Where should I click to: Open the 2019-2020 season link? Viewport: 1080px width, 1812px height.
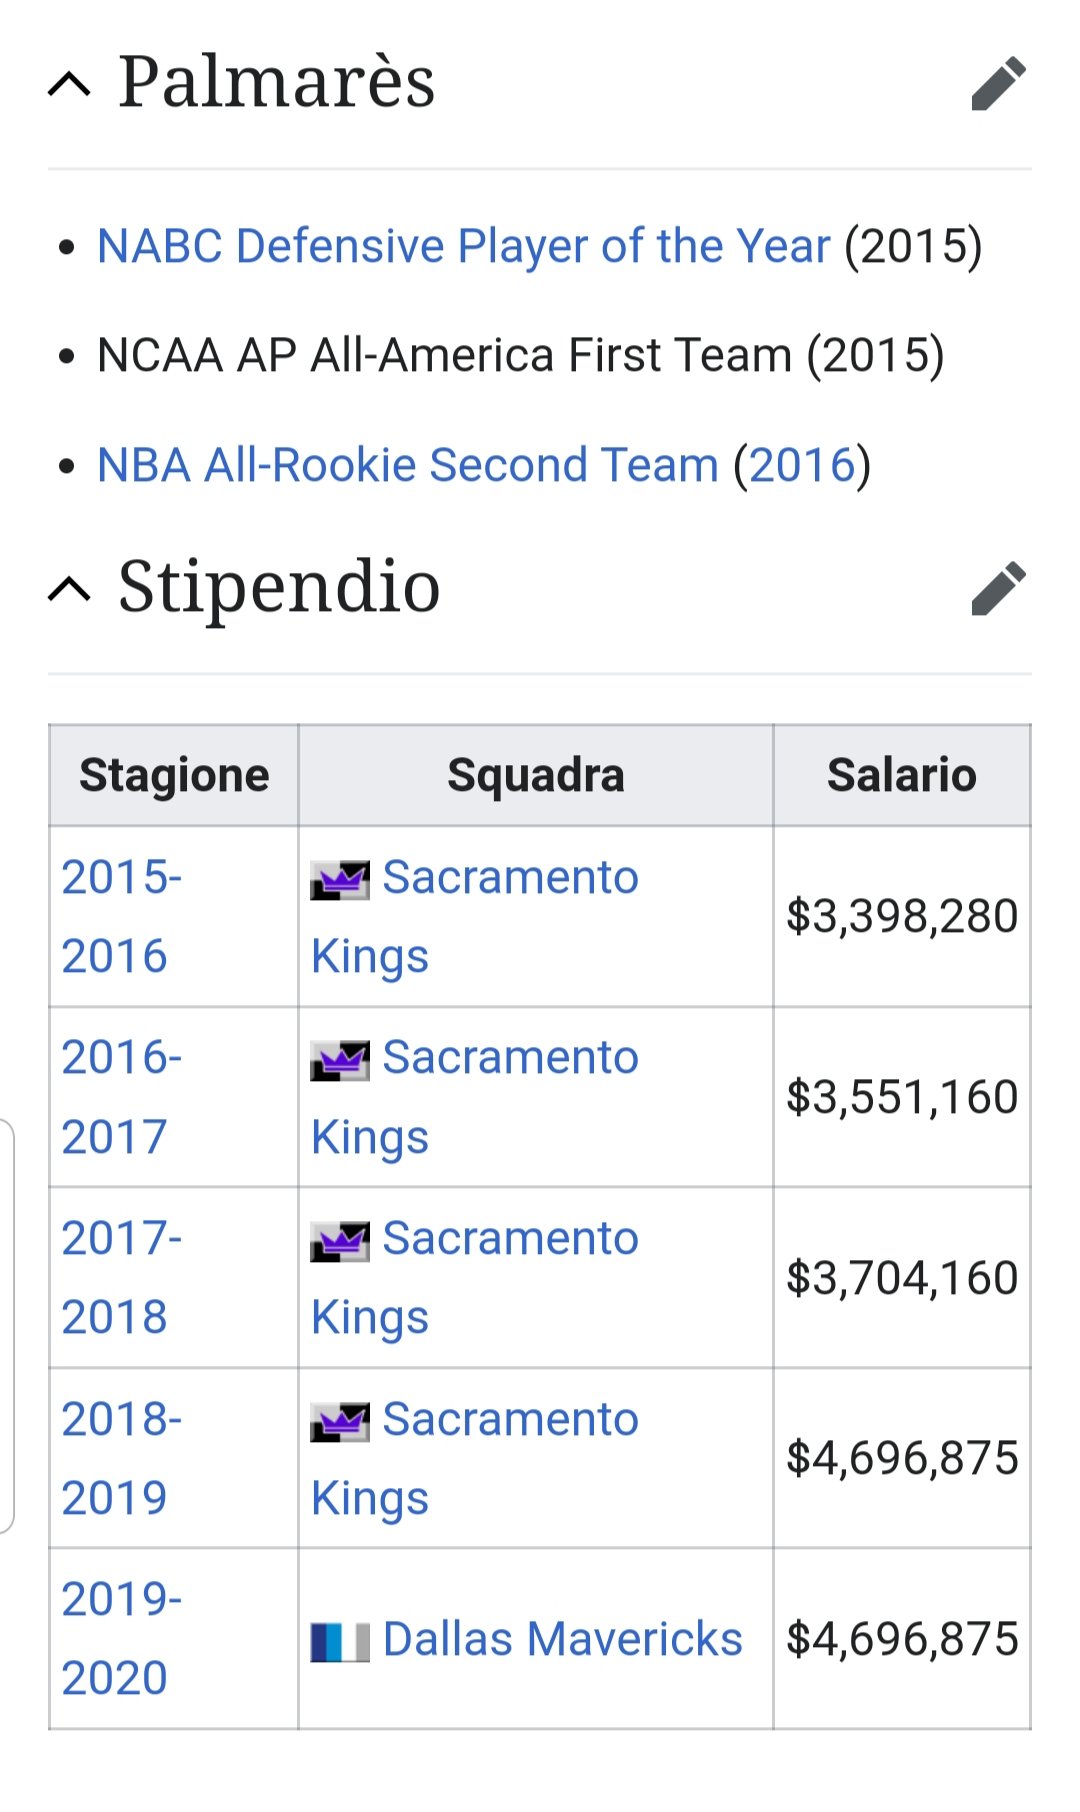pyautogui.click(x=120, y=1638)
